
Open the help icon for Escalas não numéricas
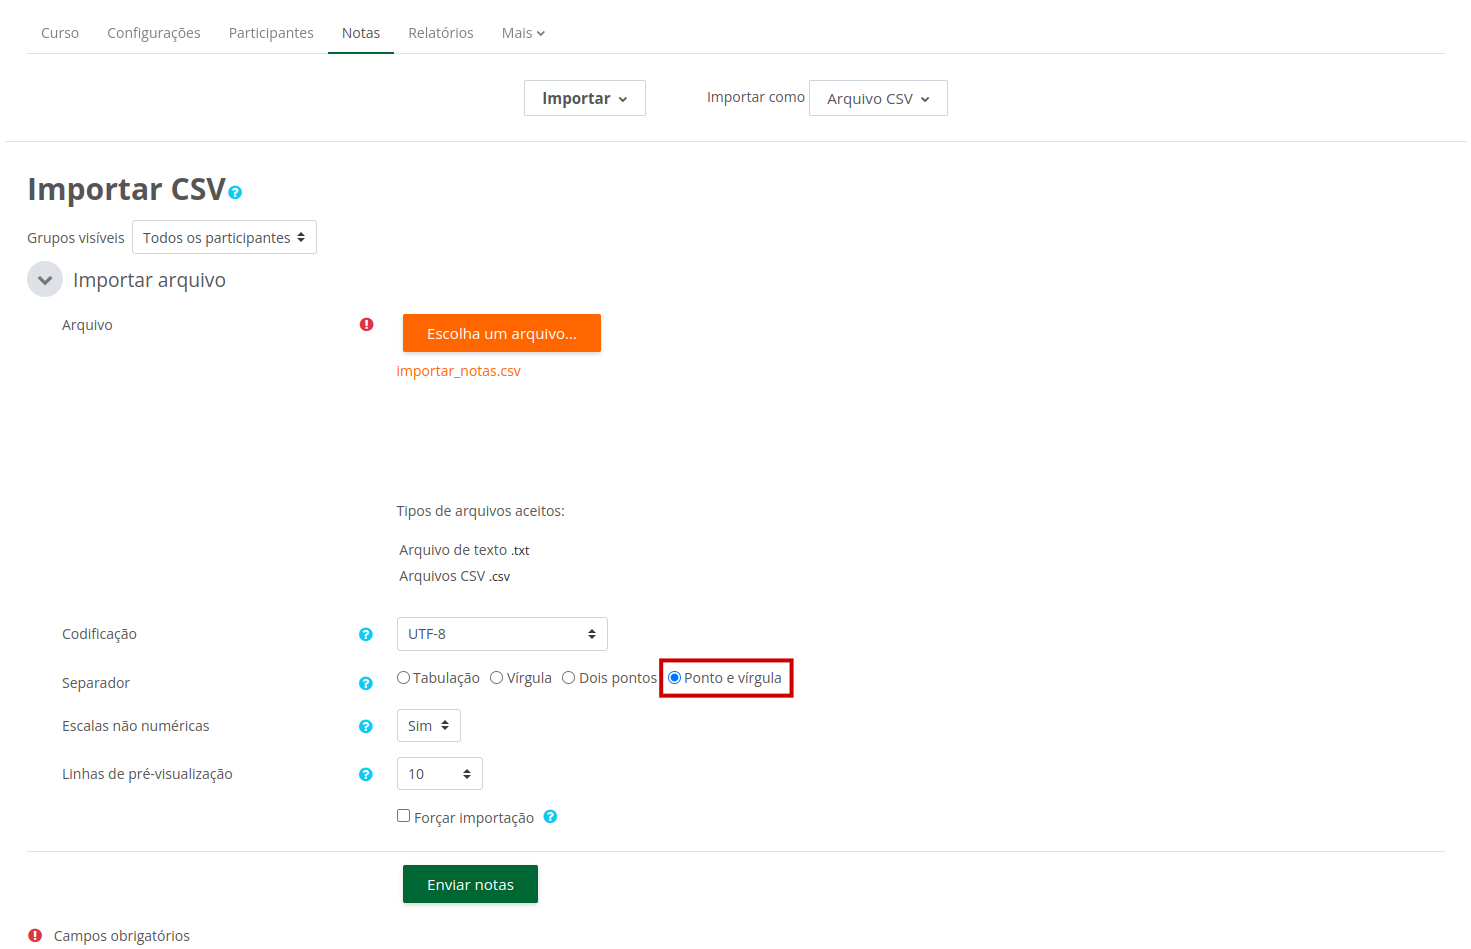(366, 726)
